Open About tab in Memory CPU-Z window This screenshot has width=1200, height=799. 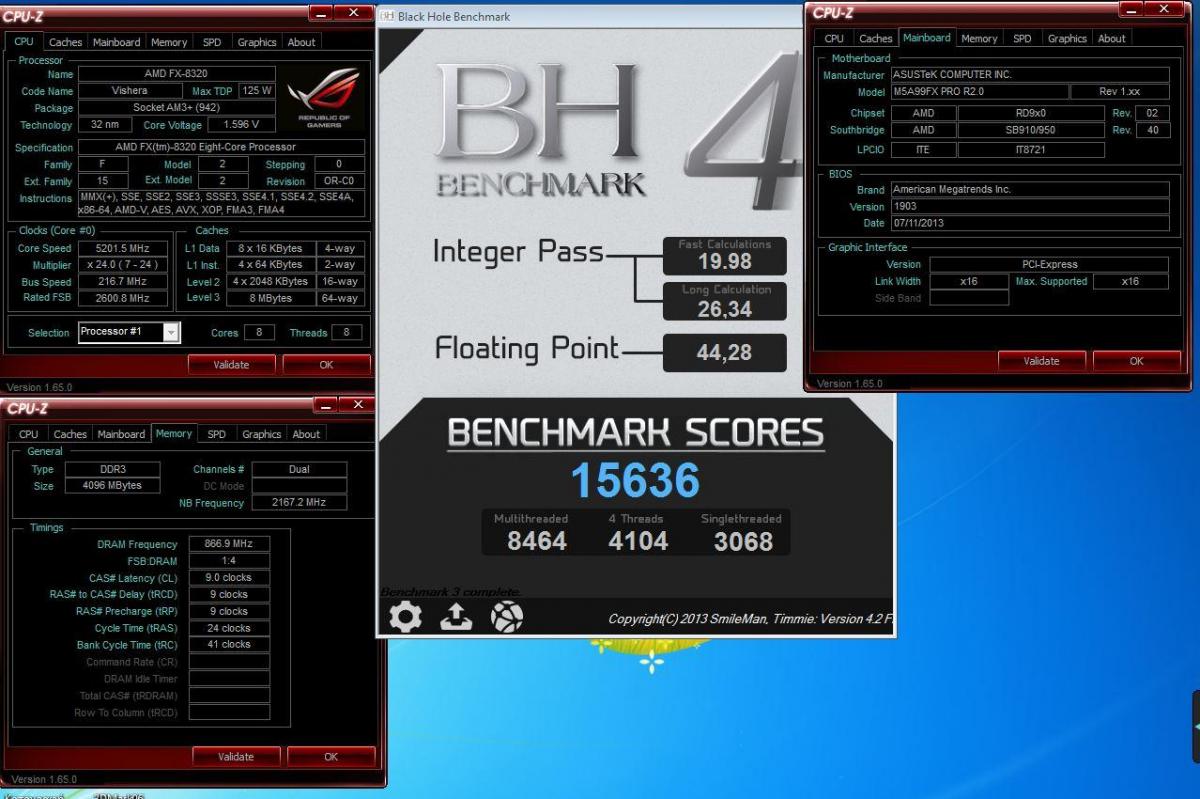coord(306,434)
